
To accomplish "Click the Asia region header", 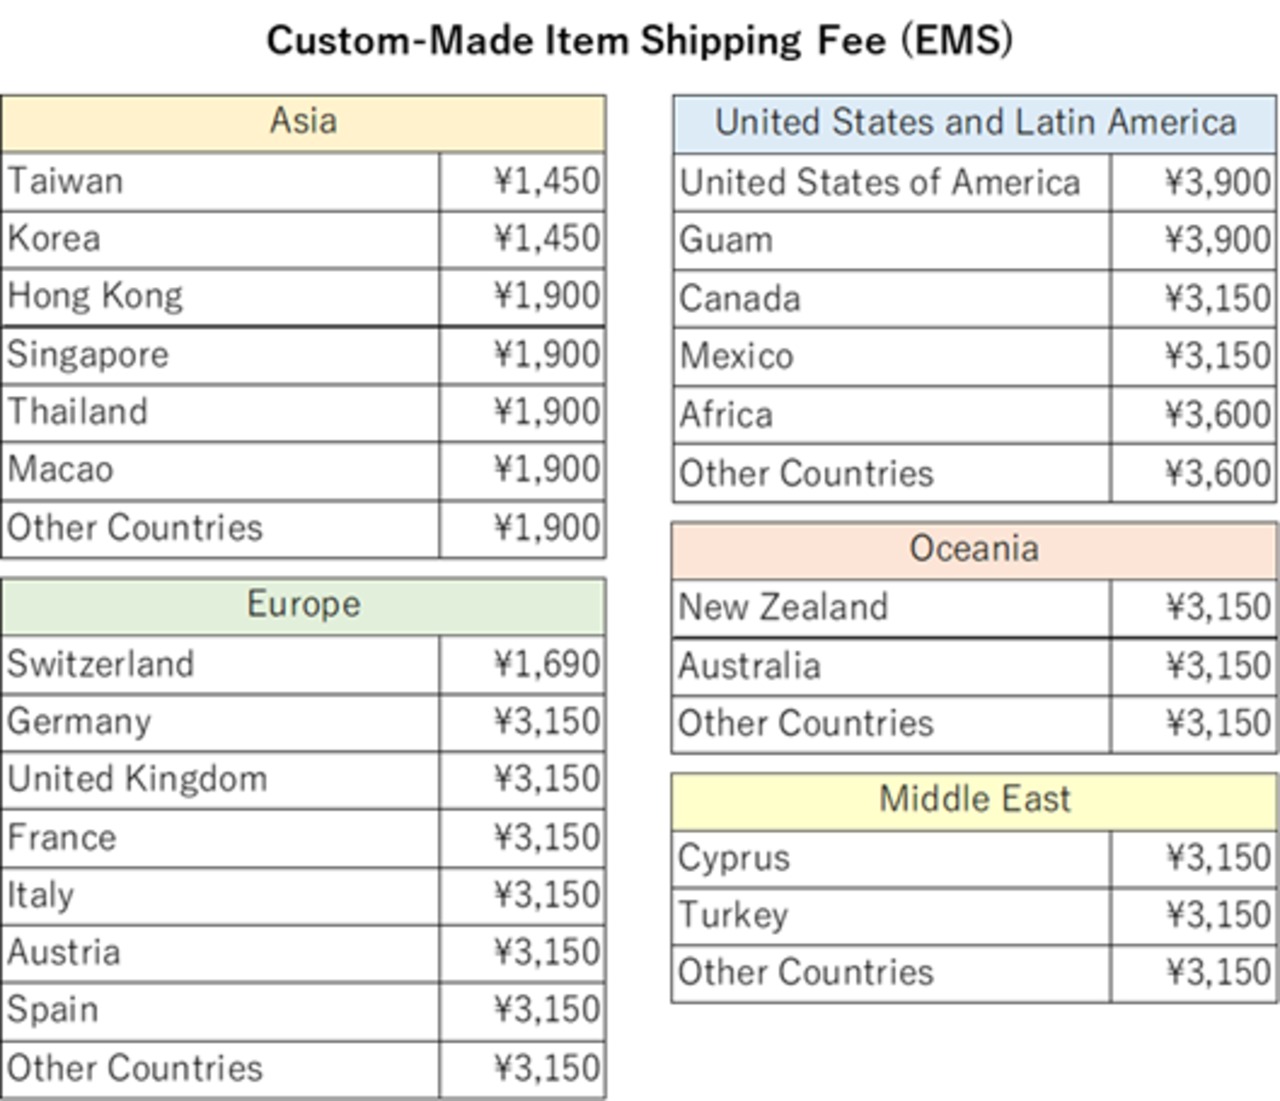I will (x=303, y=123).
